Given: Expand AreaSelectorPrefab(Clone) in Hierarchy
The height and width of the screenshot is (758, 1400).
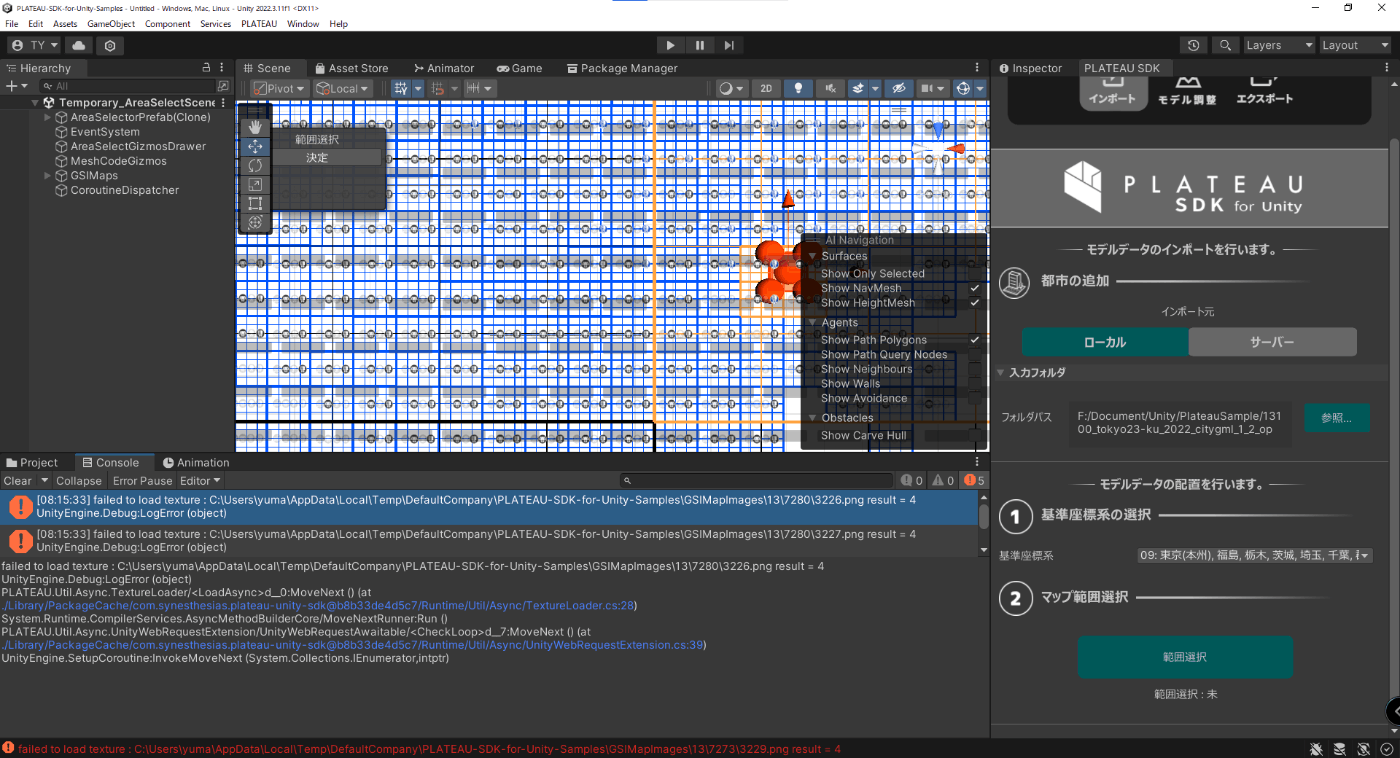Looking at the screenshot, I should [x=48, y=117].
